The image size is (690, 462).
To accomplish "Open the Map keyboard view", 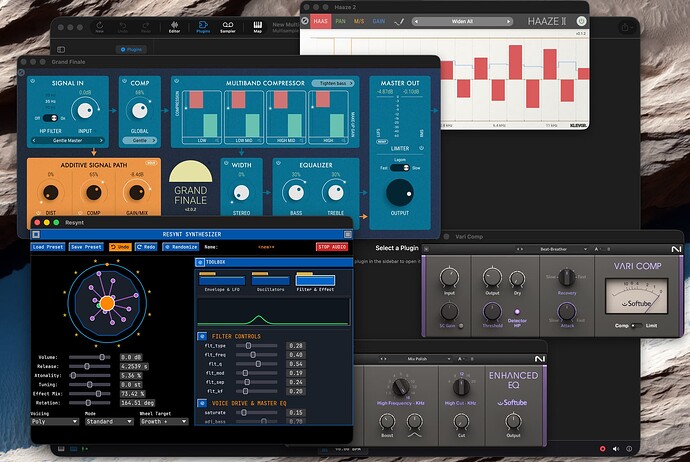I will pos(257,27).
